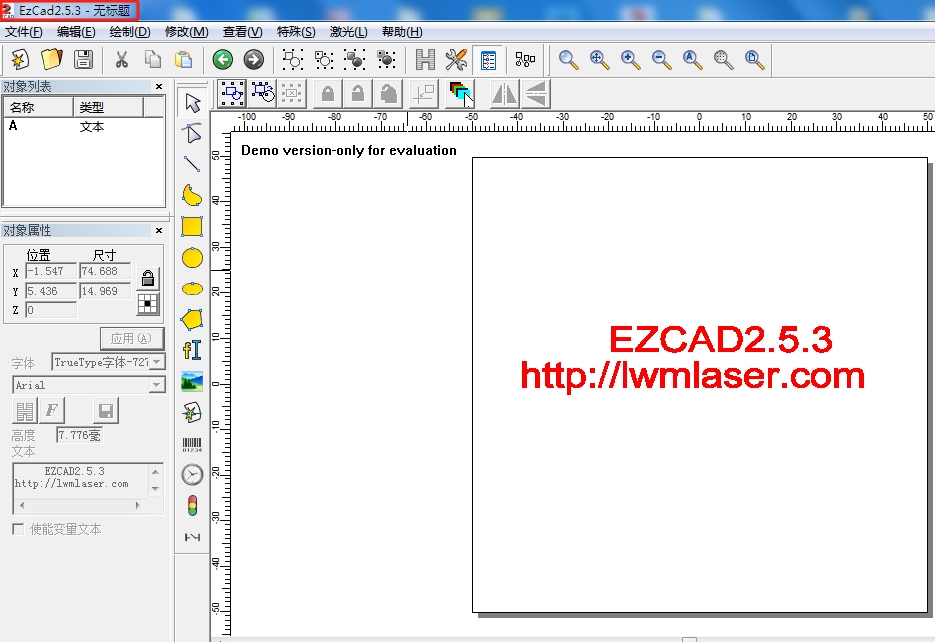Select the line drawing tool
Image resolution: width=935 pixels, height=642 pixels.
click(x=192, y=164)
